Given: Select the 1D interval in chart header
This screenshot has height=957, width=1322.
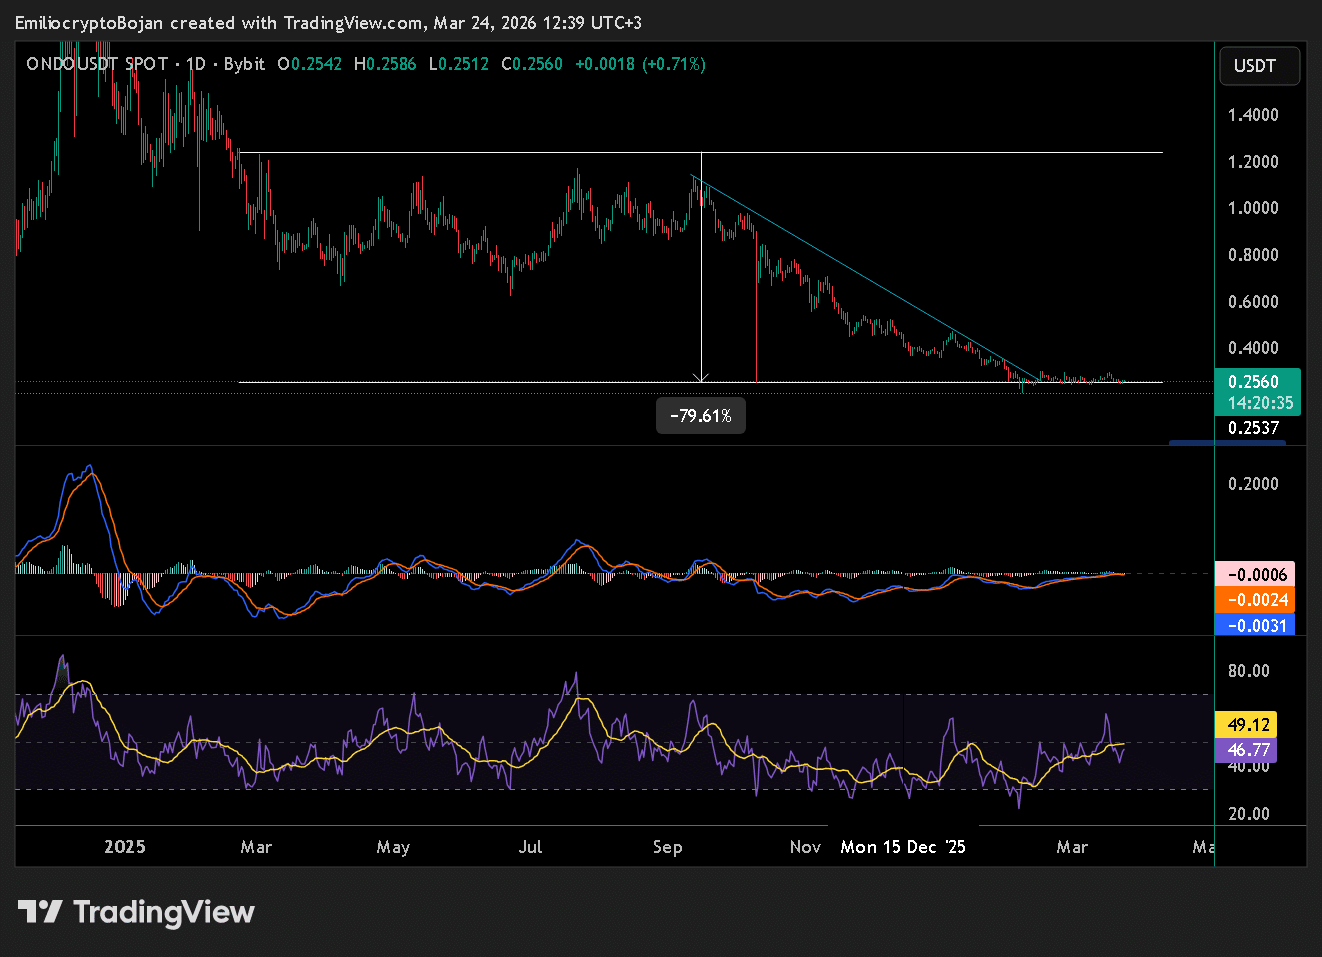Looking at the screenshot, I should click(196, 64).
